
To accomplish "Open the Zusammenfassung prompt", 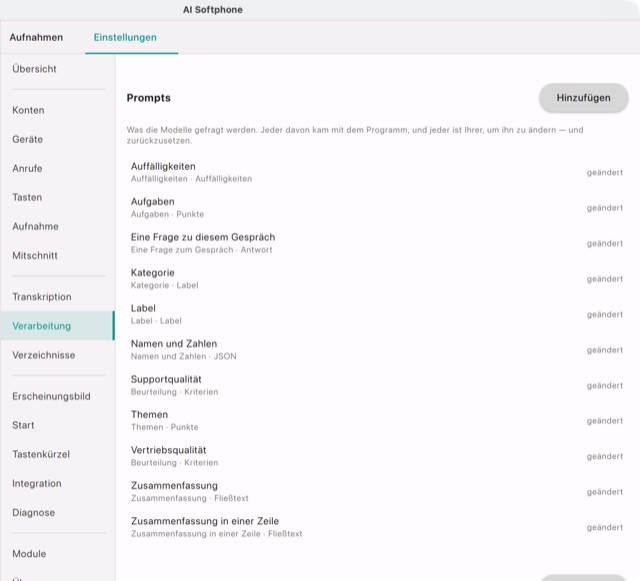I will click(377, 492).
